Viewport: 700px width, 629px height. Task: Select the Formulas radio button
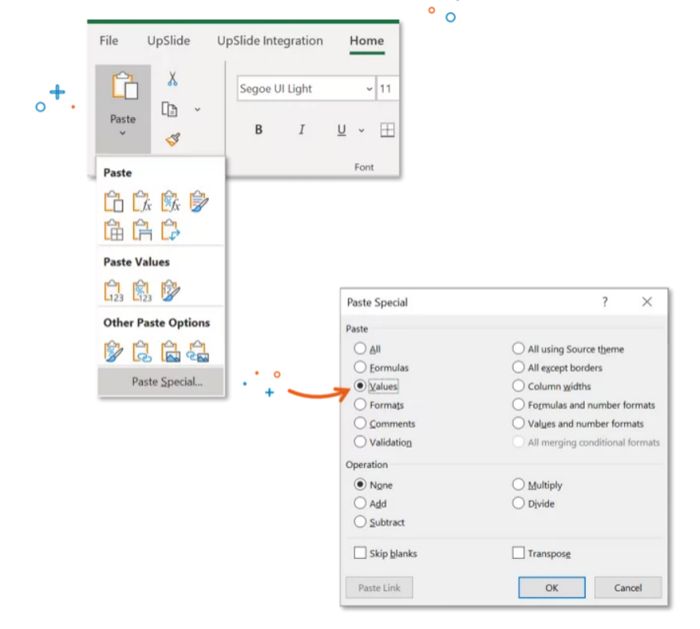(360, 367)
